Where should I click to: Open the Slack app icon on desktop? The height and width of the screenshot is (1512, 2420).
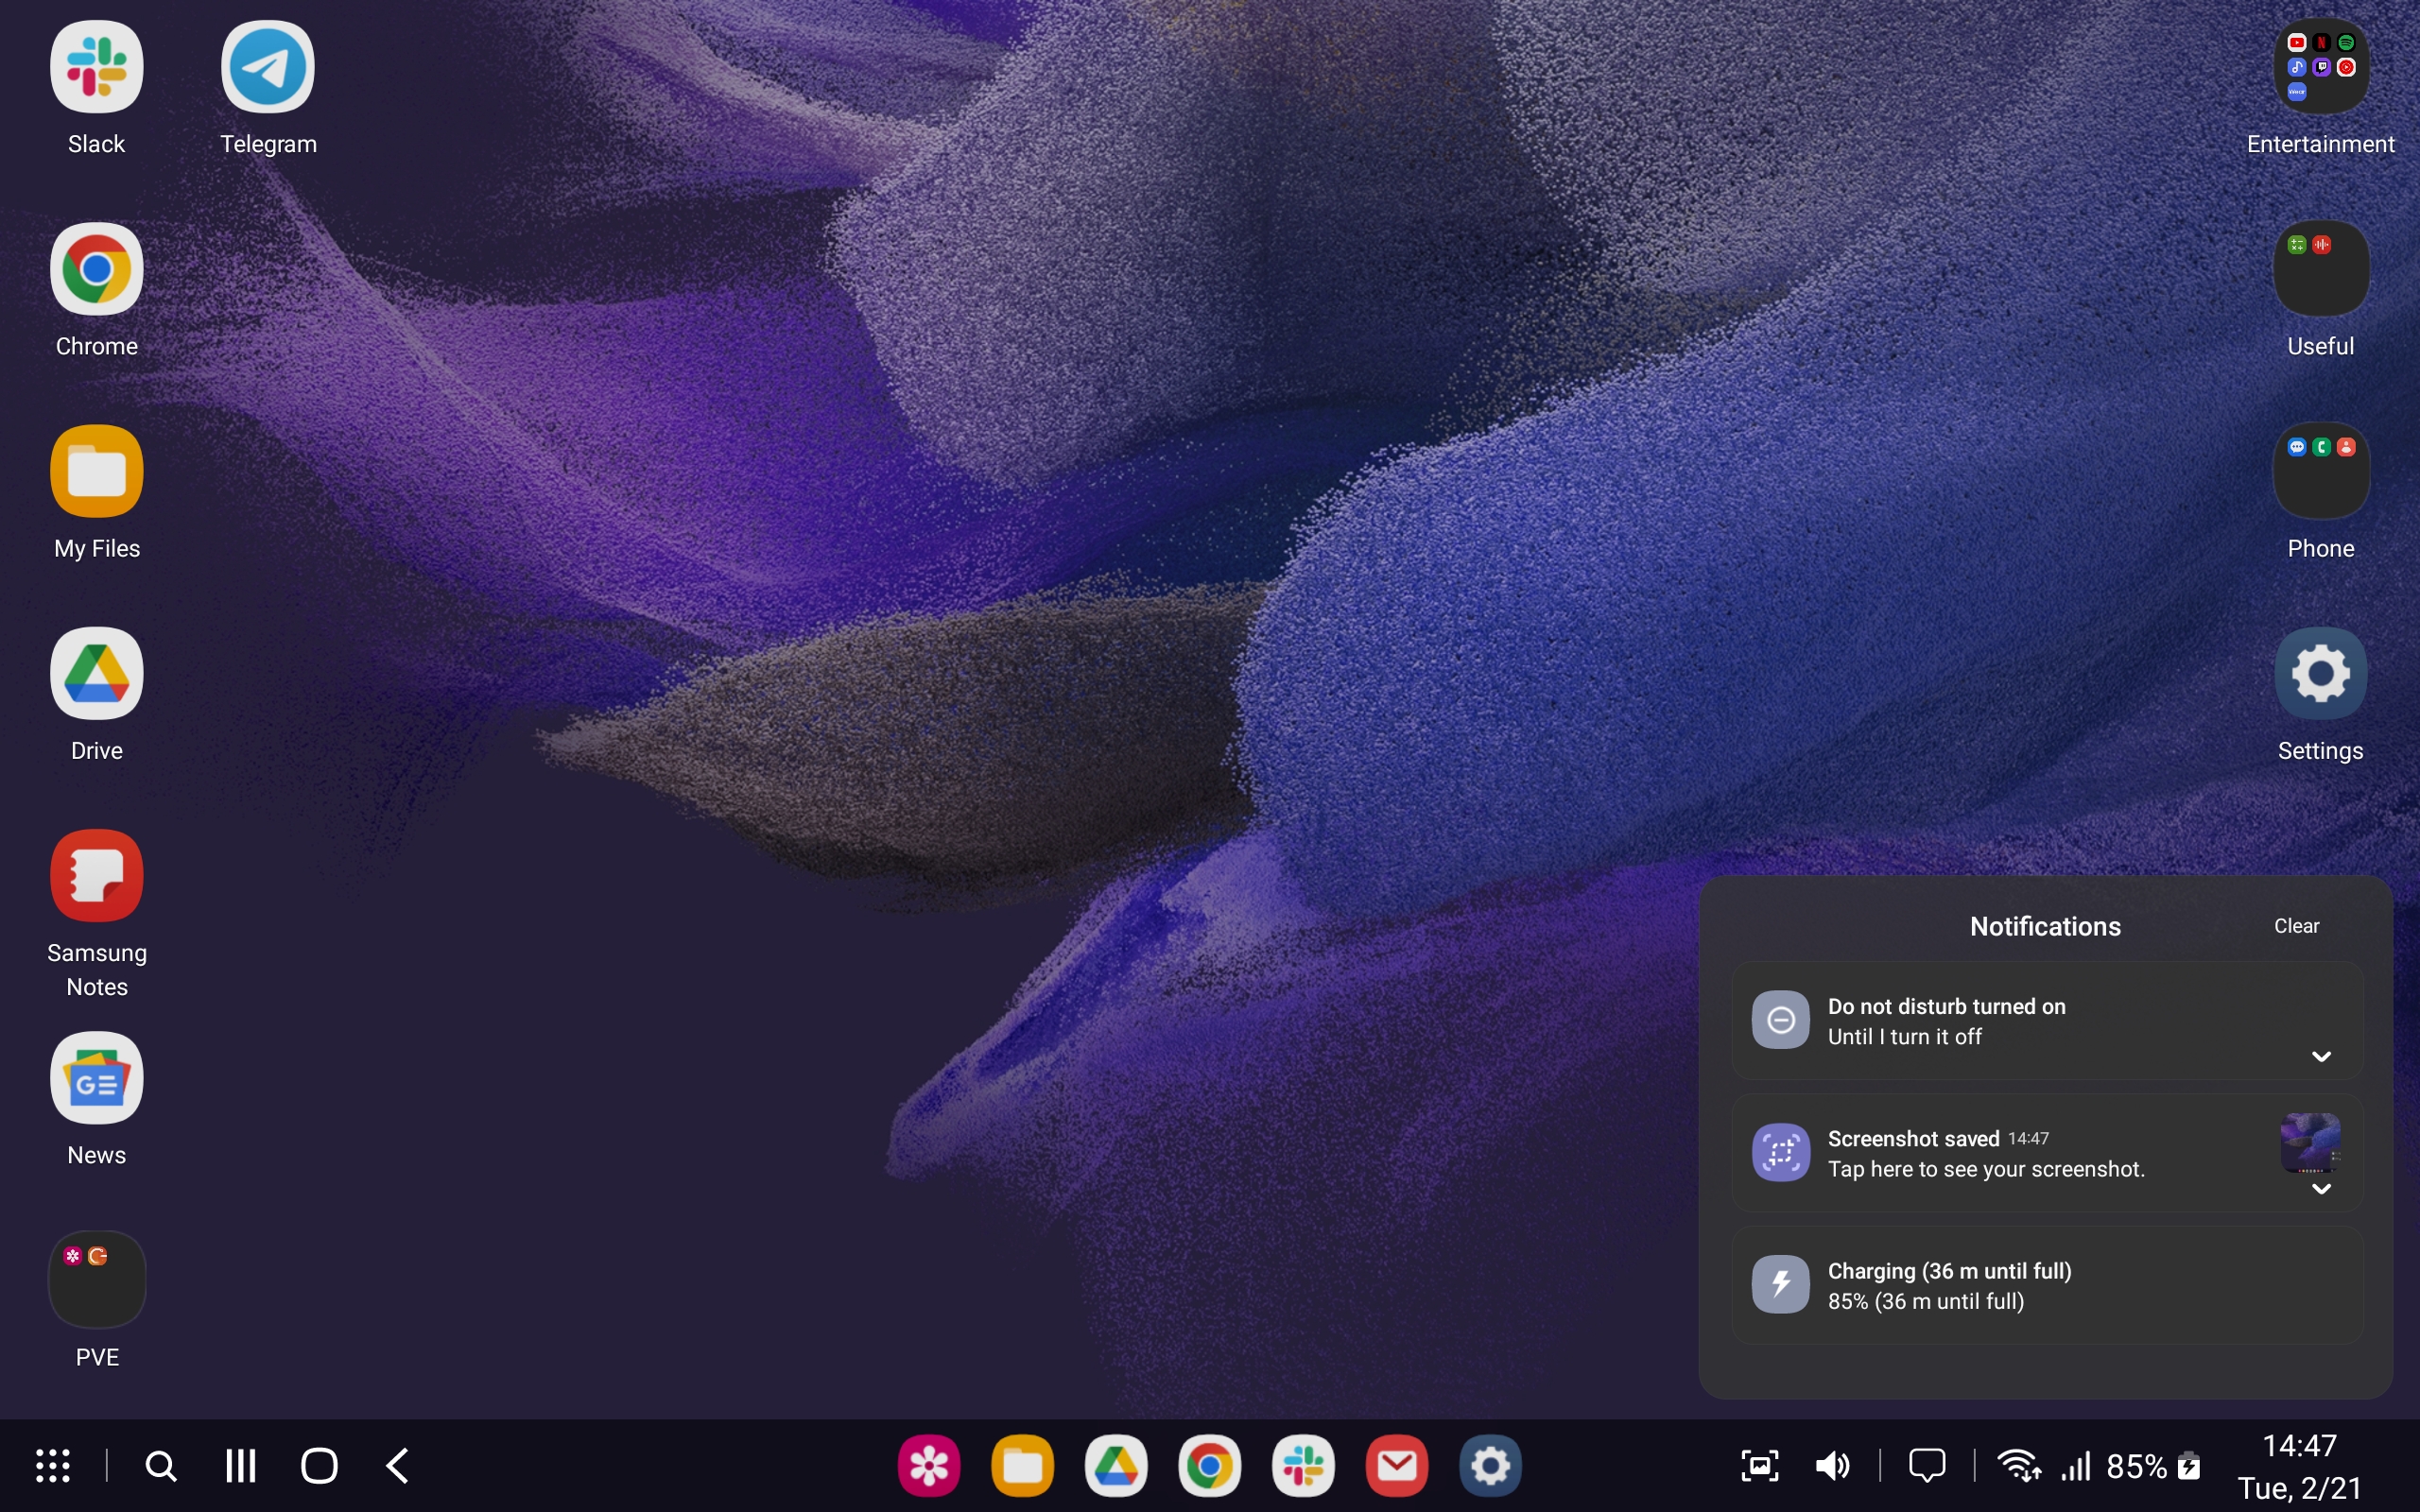tap(96, 68)
